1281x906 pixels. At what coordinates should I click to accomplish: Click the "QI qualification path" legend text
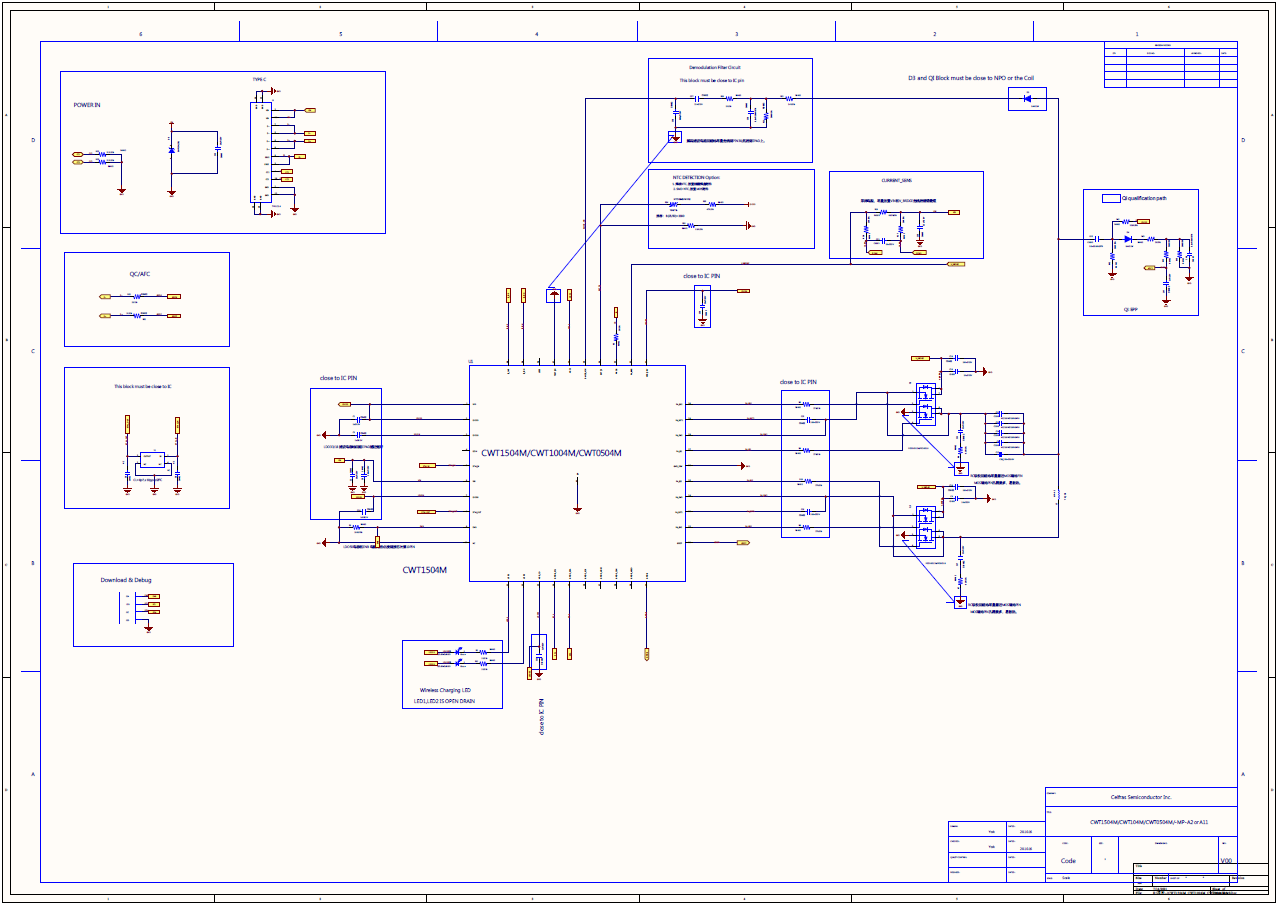(x=1144, y=198)
